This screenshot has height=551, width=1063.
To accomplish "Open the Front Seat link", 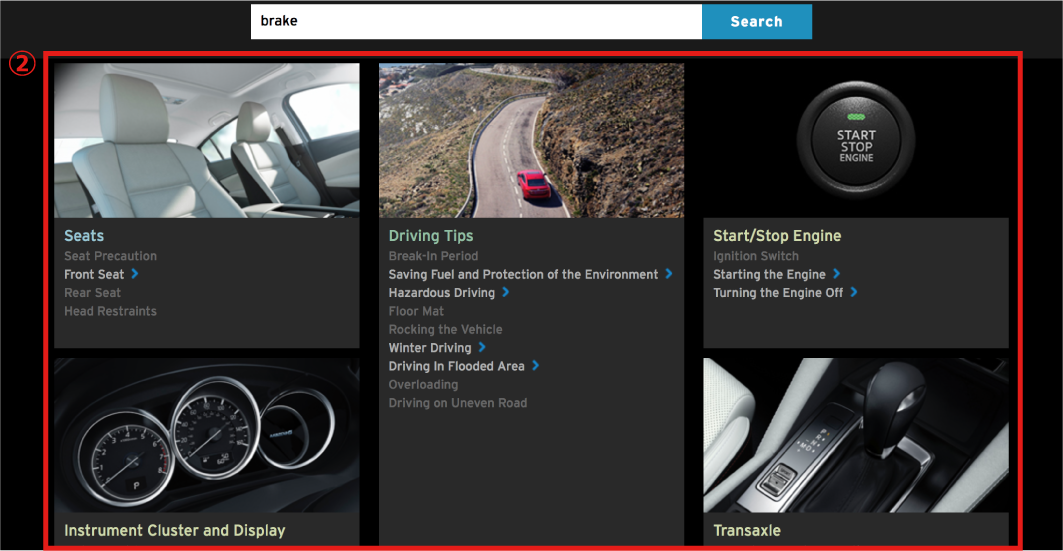I will (94, 275).
